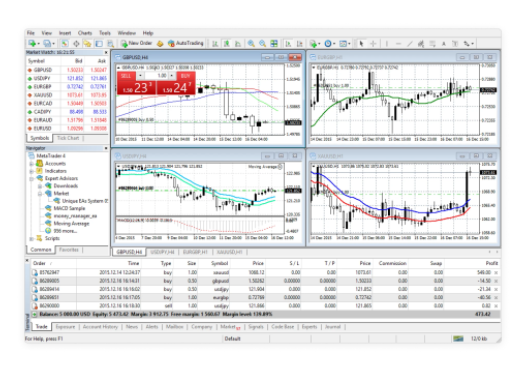
Task: Tile chart windows with toolbar icon
Action: [x=274, y=43]
